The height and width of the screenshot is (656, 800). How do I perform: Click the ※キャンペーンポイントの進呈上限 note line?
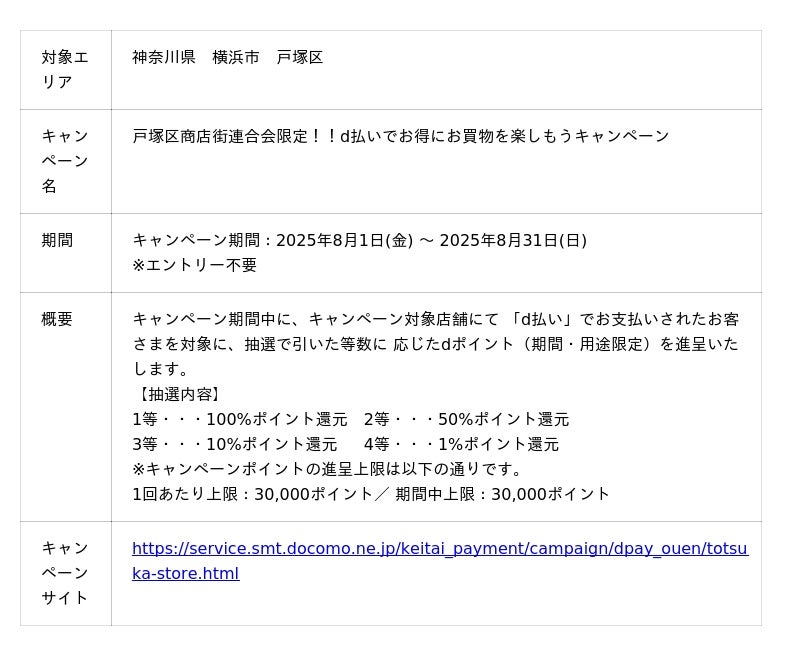point(328,470)
